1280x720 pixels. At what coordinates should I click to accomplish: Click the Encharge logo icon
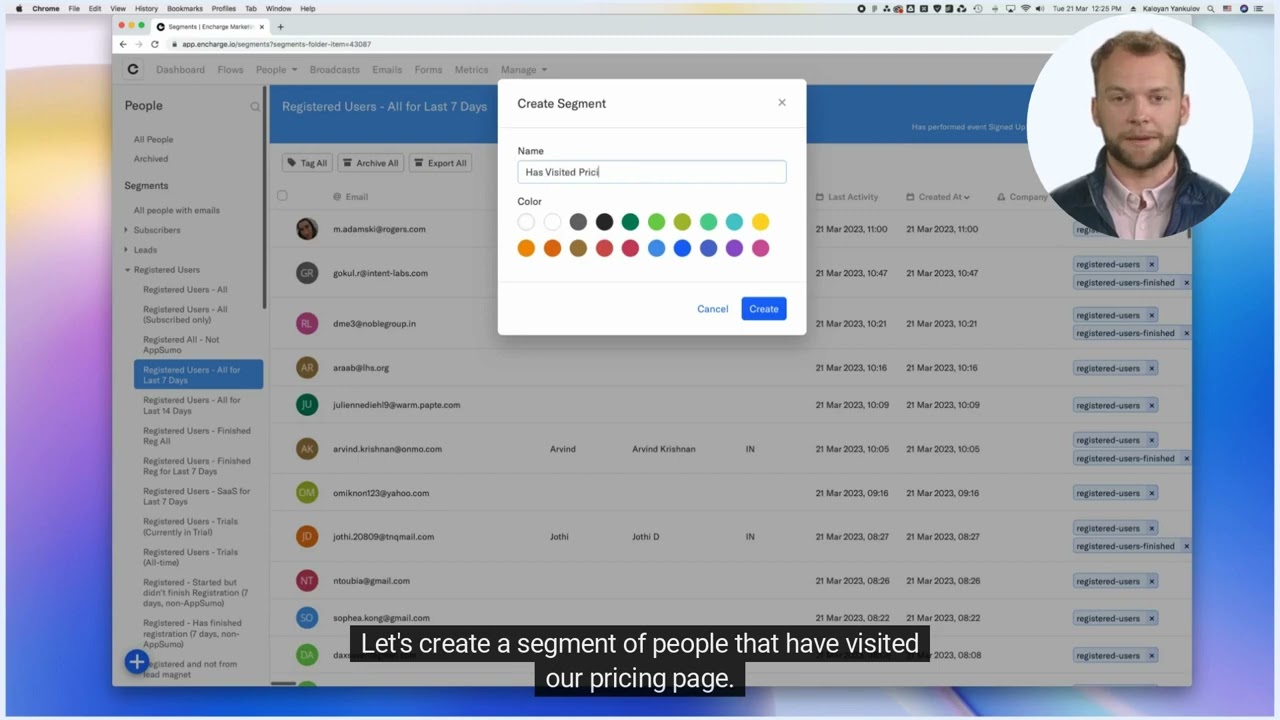133,69
